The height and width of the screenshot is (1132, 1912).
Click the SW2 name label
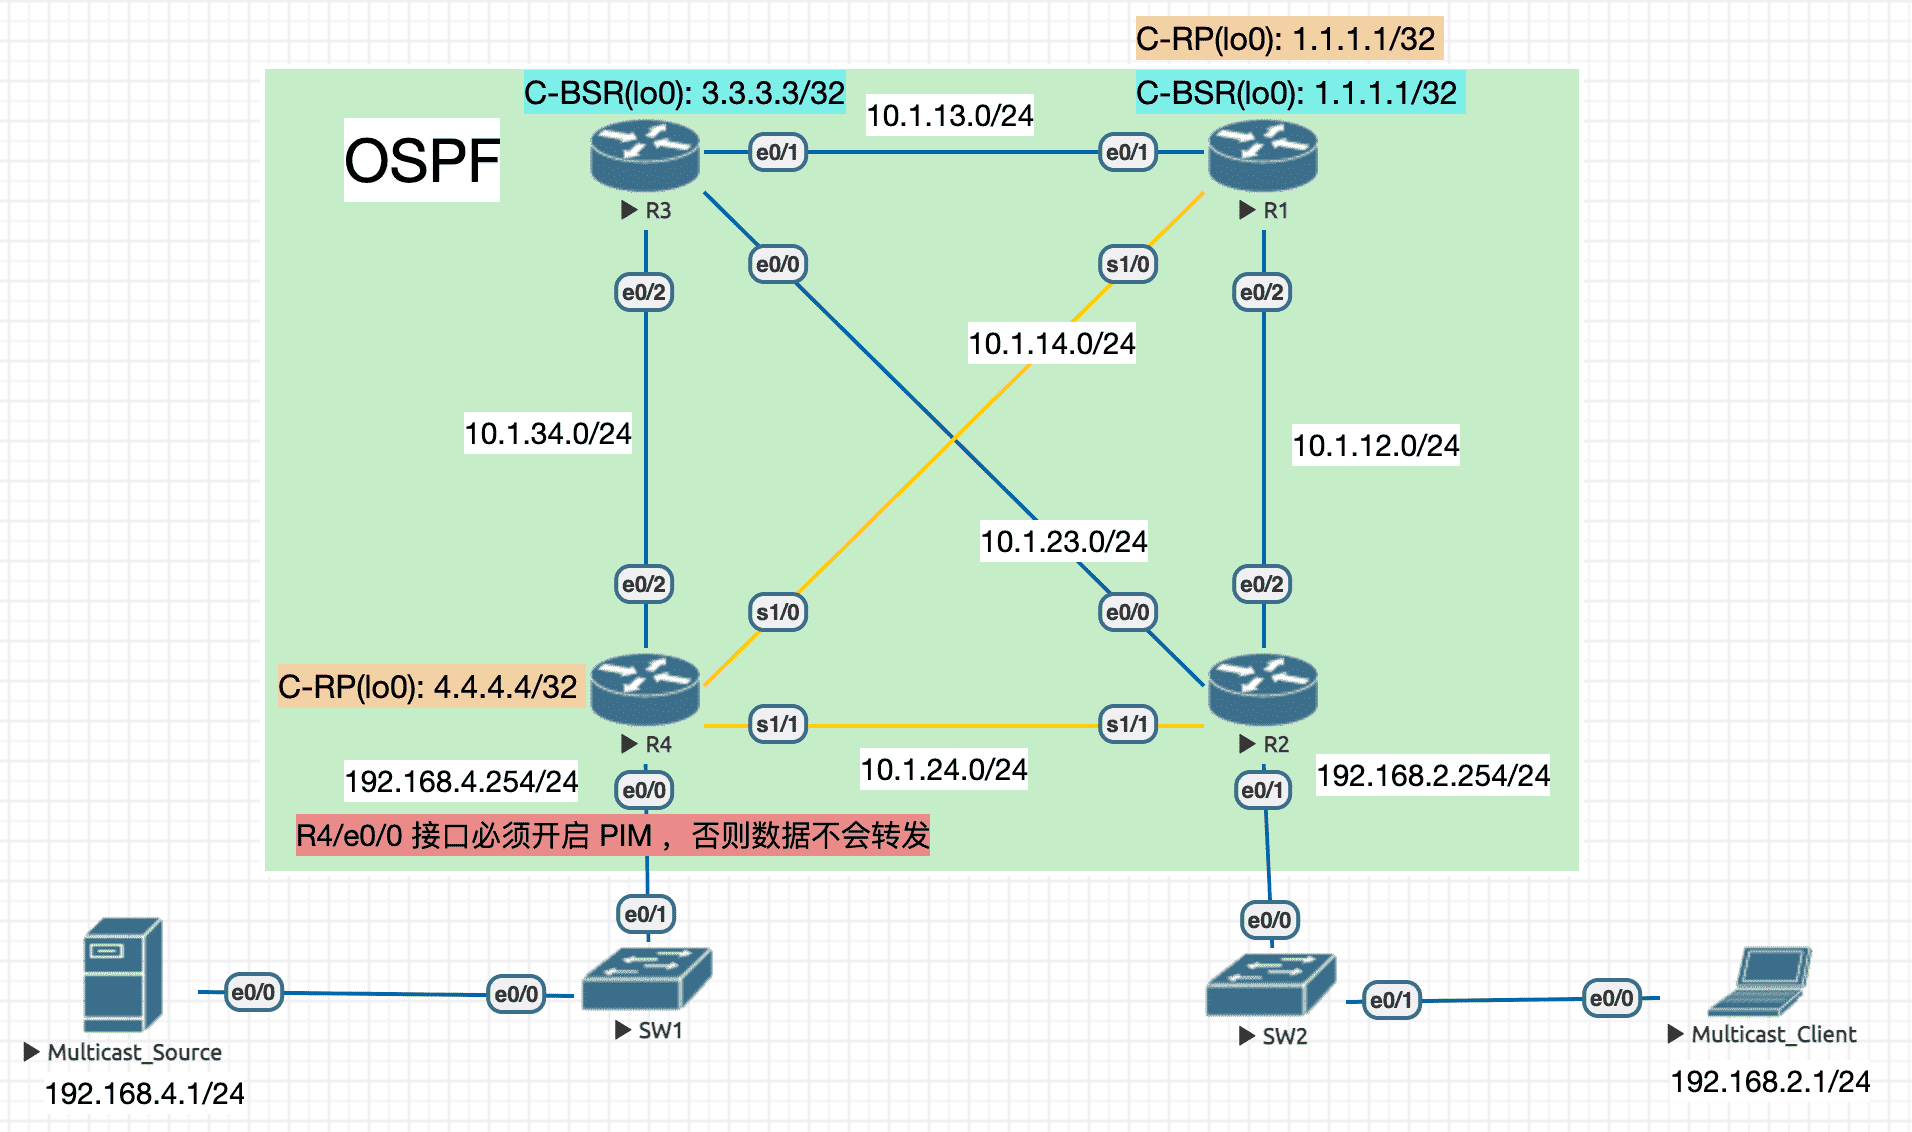tap(1285, 1036)
